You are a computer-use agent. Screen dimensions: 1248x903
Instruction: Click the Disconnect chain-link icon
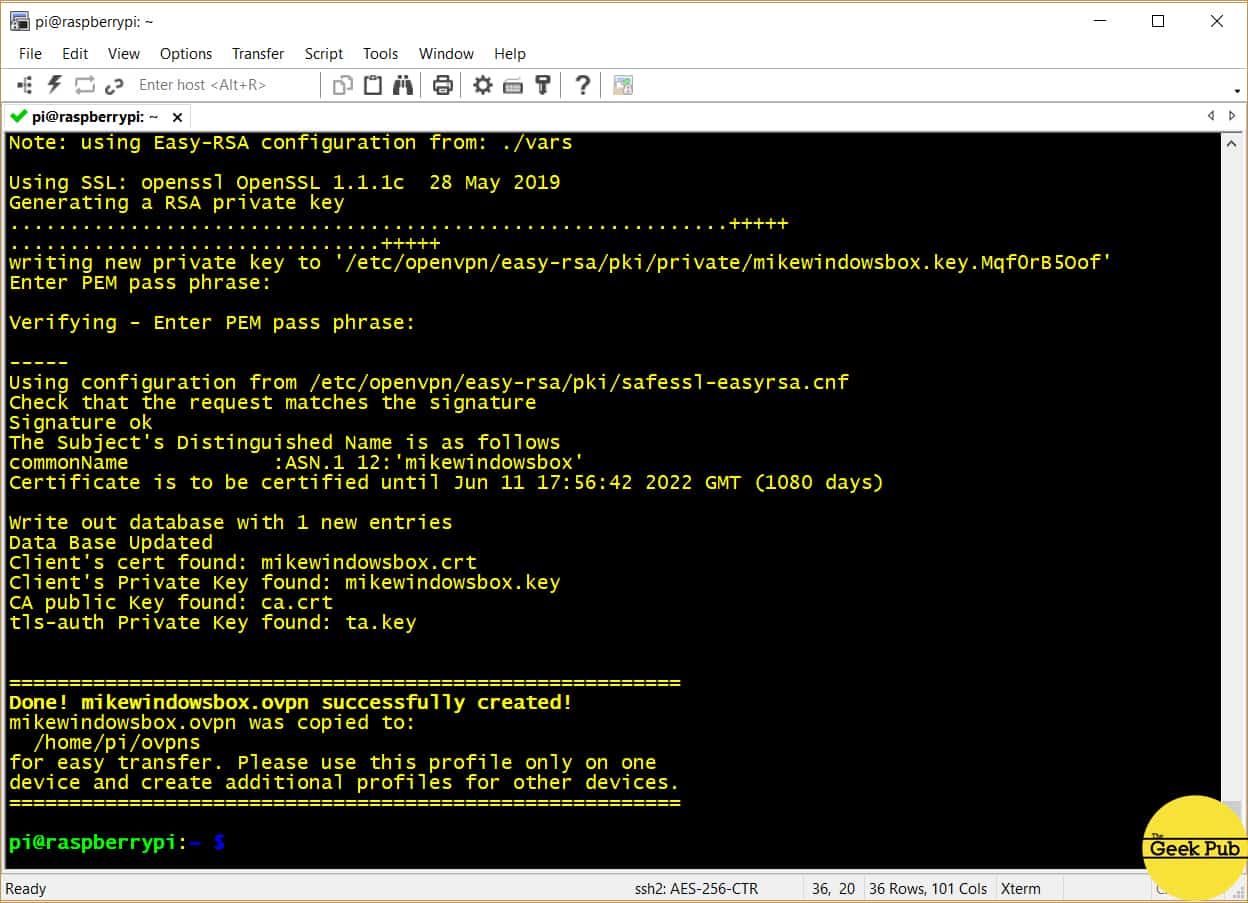tap(114, 85)
